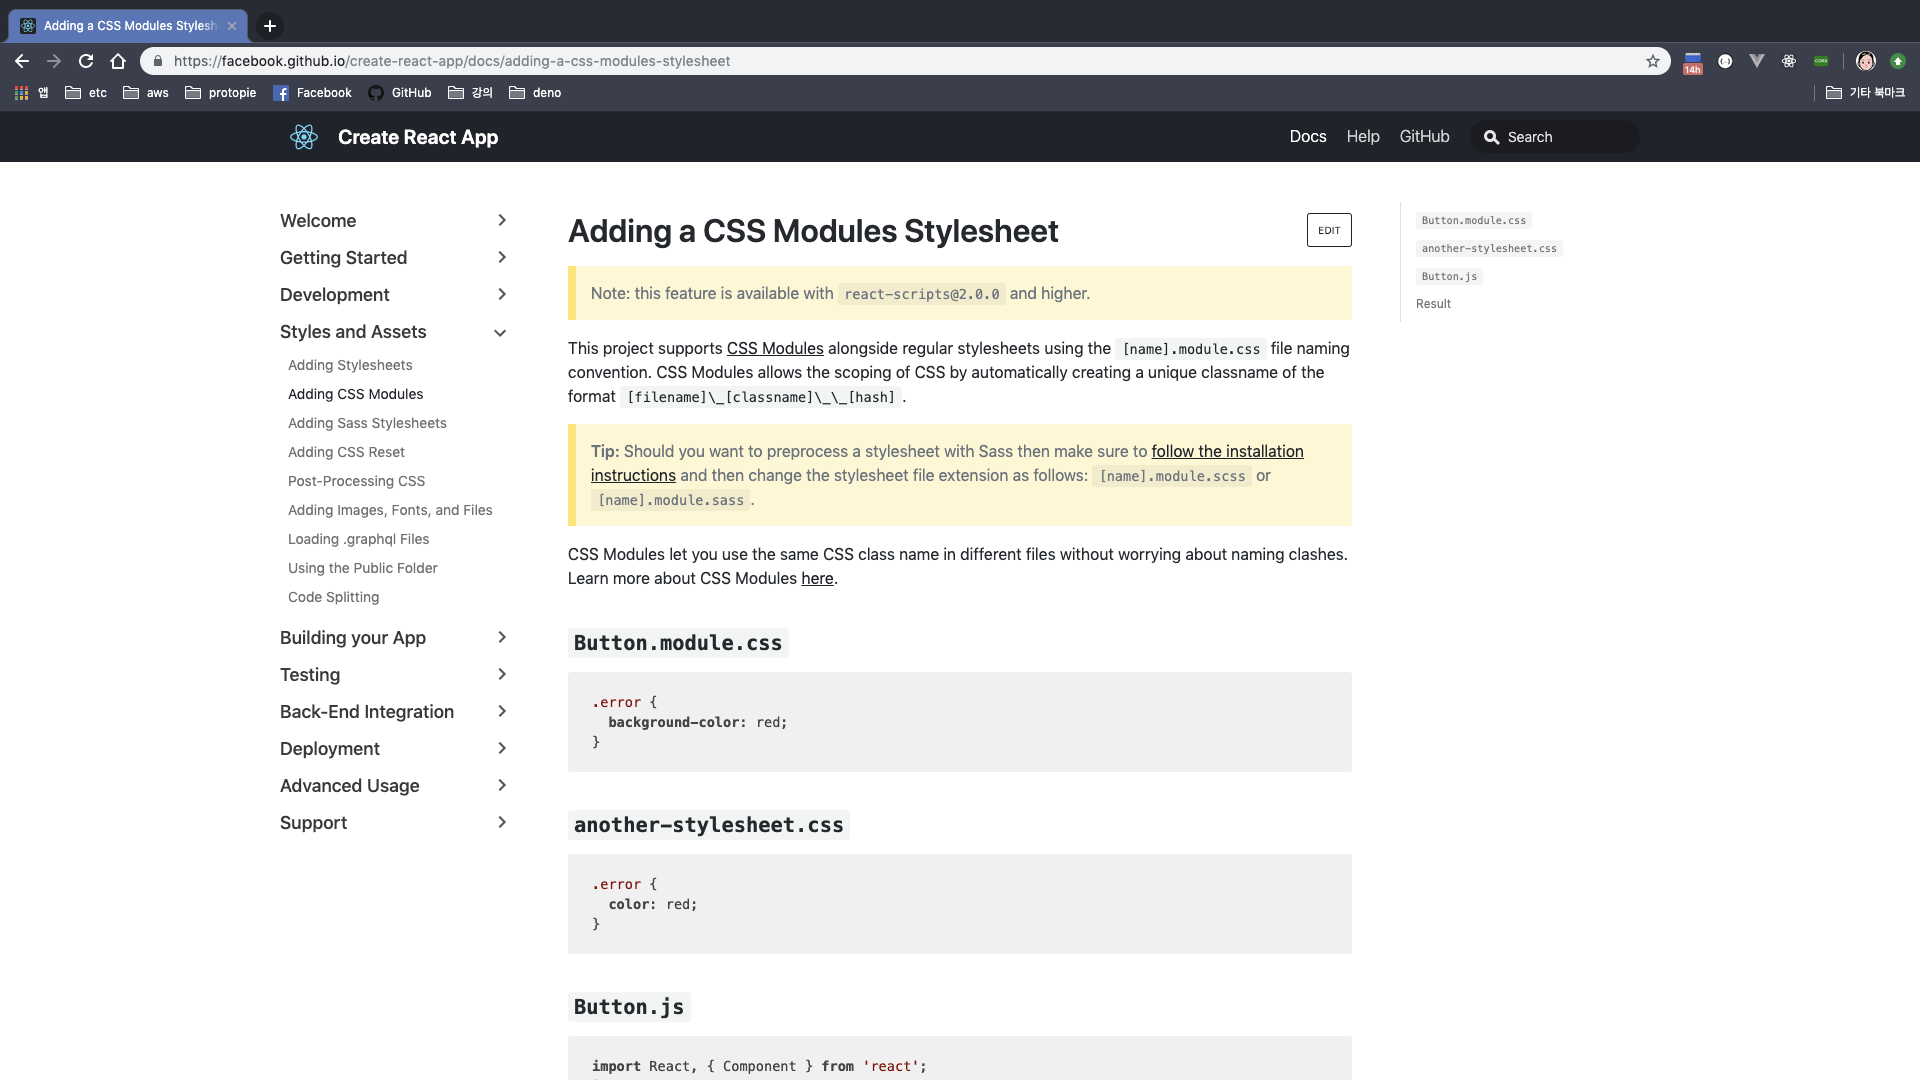Viewport: 1920px width, 1080px height.
Task: Click the React logo in site header
Action: (304, 137)
